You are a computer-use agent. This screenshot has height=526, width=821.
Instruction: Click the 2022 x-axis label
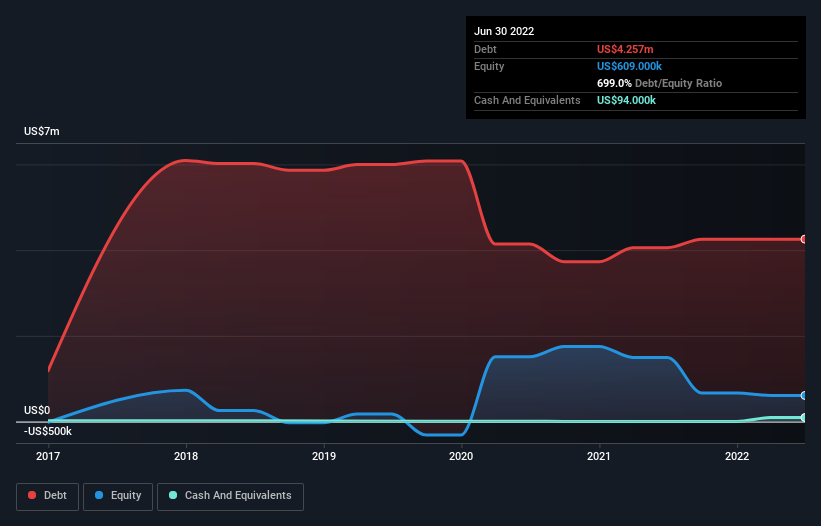(x=737, y=456)
